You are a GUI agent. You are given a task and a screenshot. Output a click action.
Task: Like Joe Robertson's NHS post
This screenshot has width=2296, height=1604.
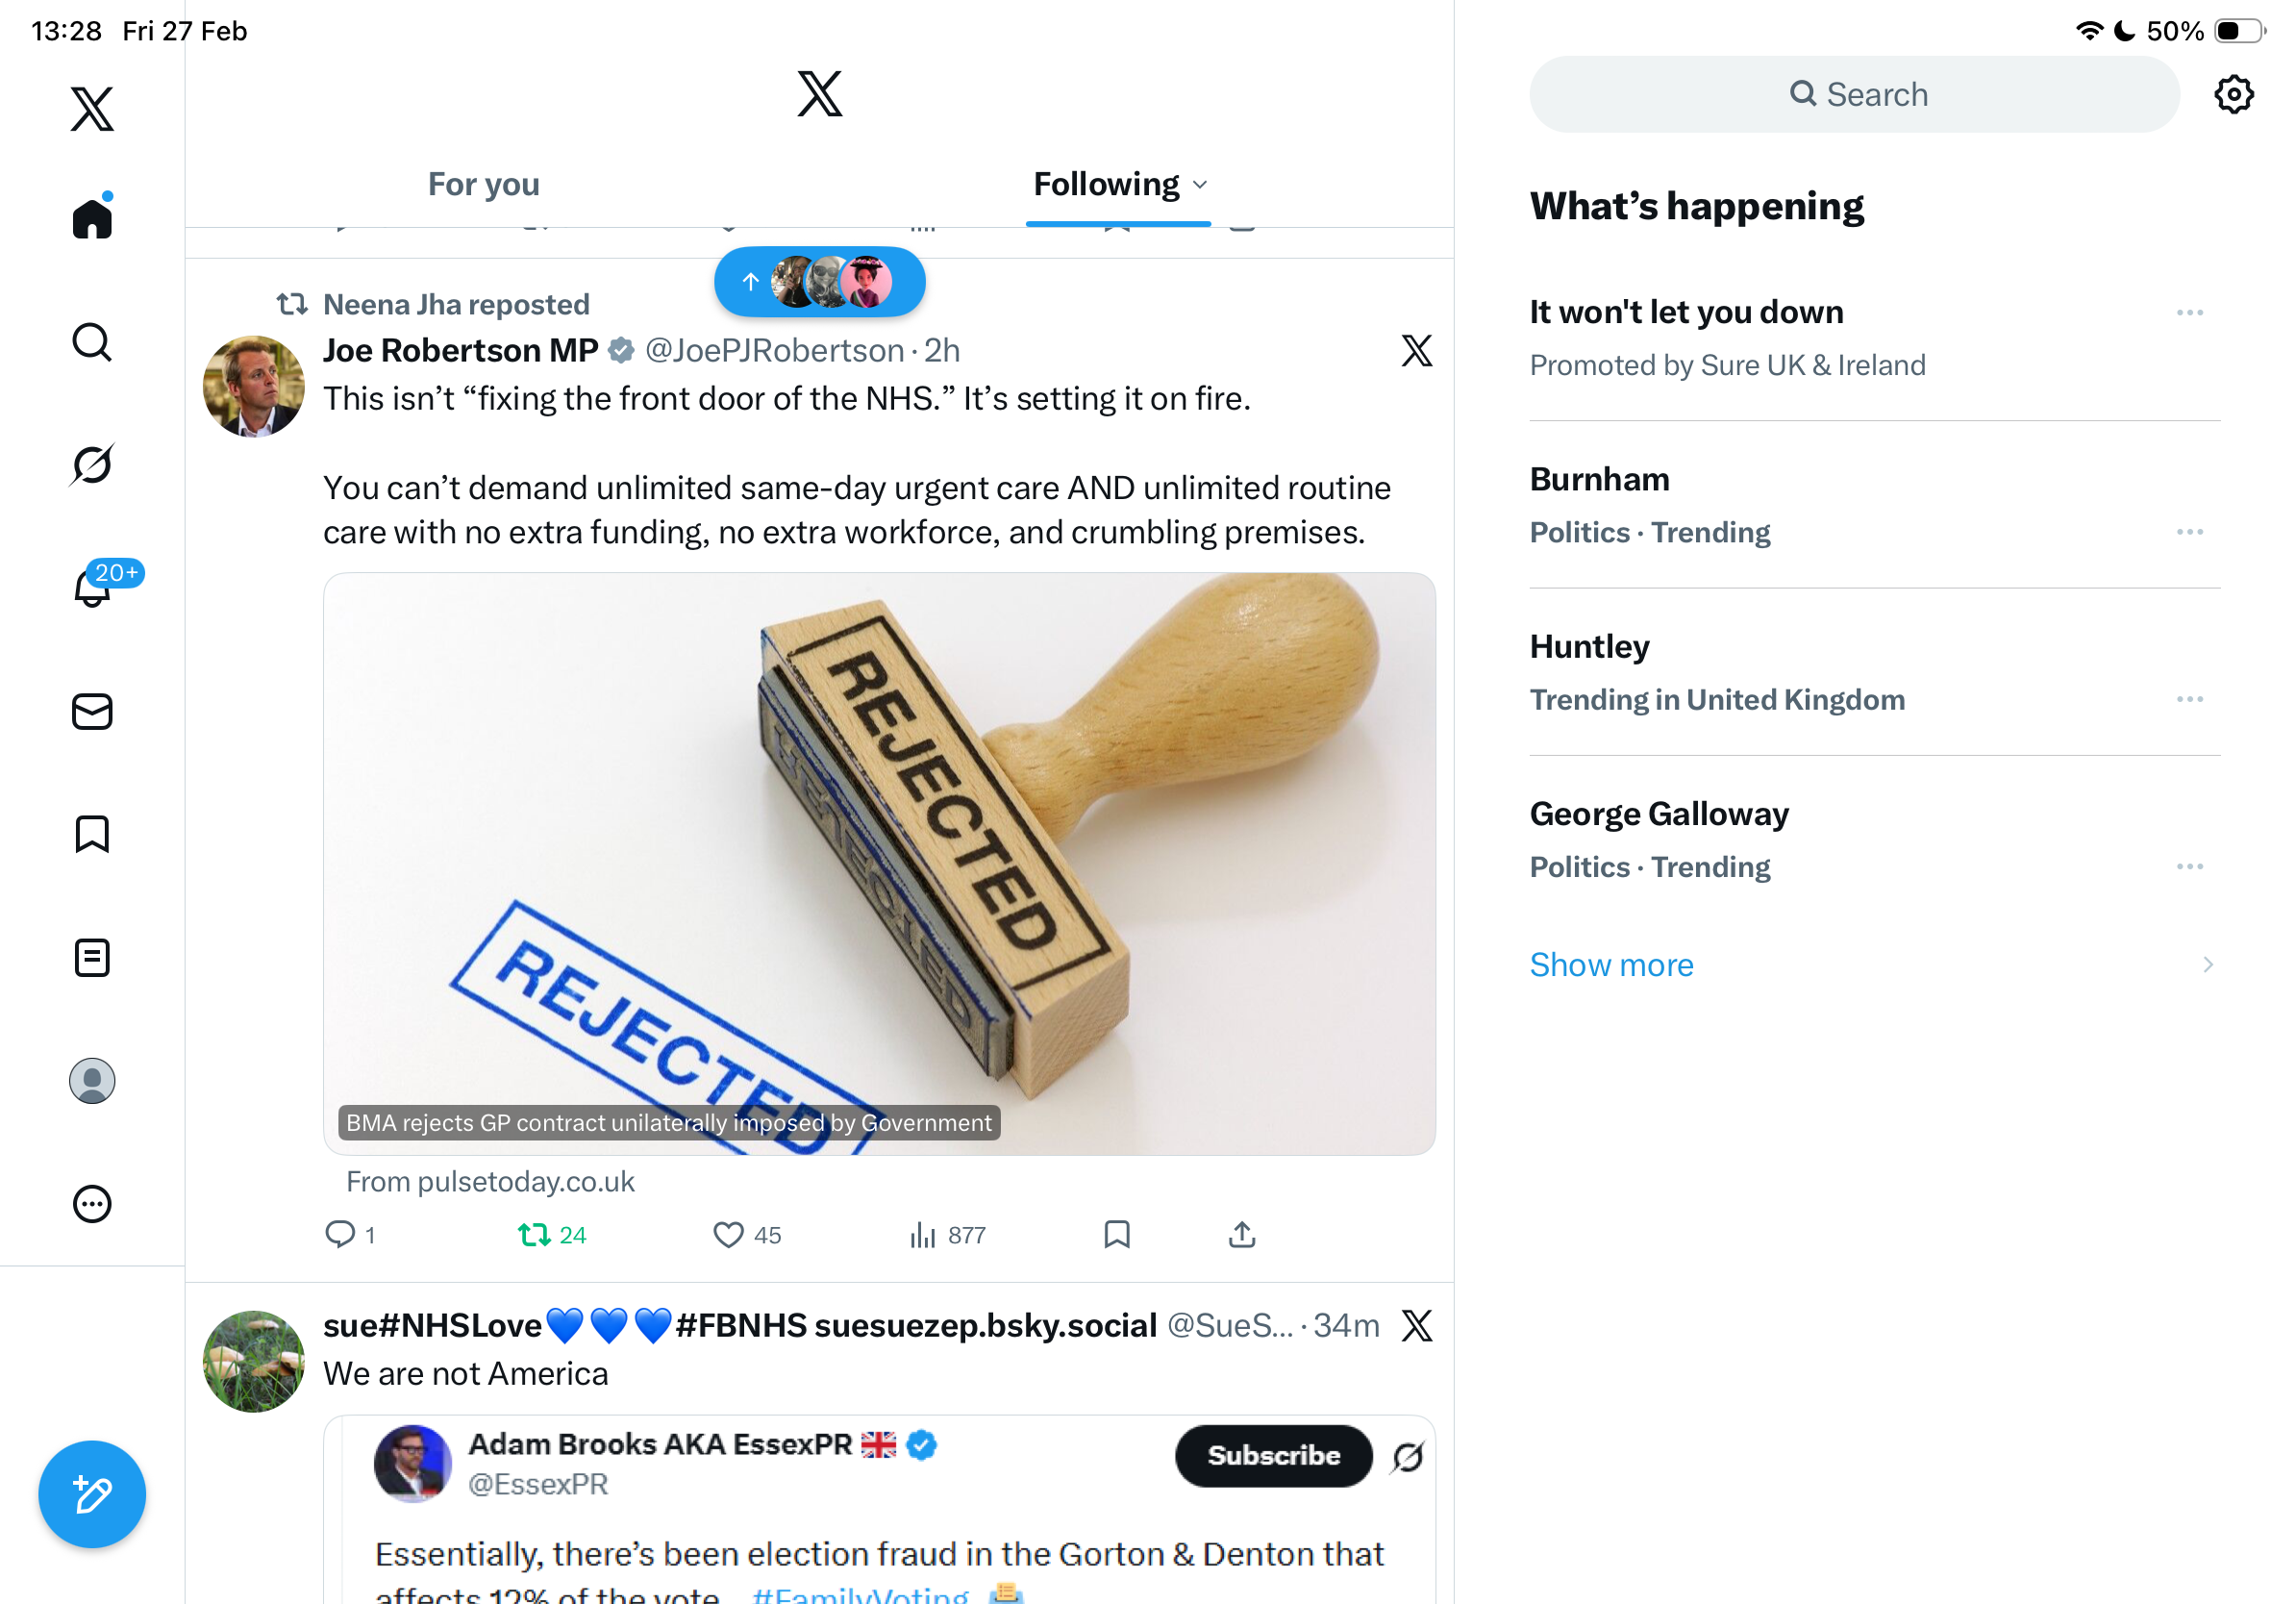728,1235
